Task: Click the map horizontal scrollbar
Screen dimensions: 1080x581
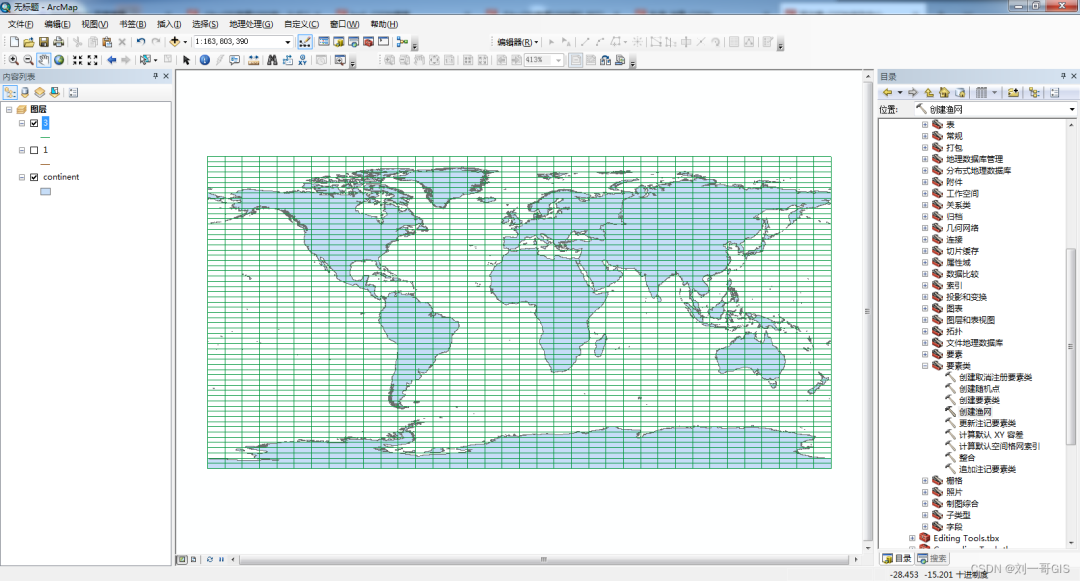Action: pyautogui.click(x=543, y=560)
